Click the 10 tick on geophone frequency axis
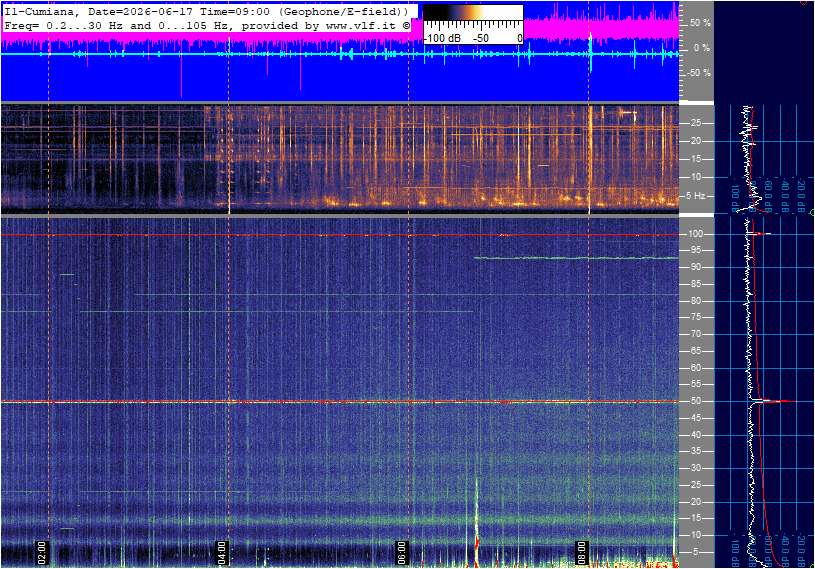 pyautogui.click(x=695, y=177)
